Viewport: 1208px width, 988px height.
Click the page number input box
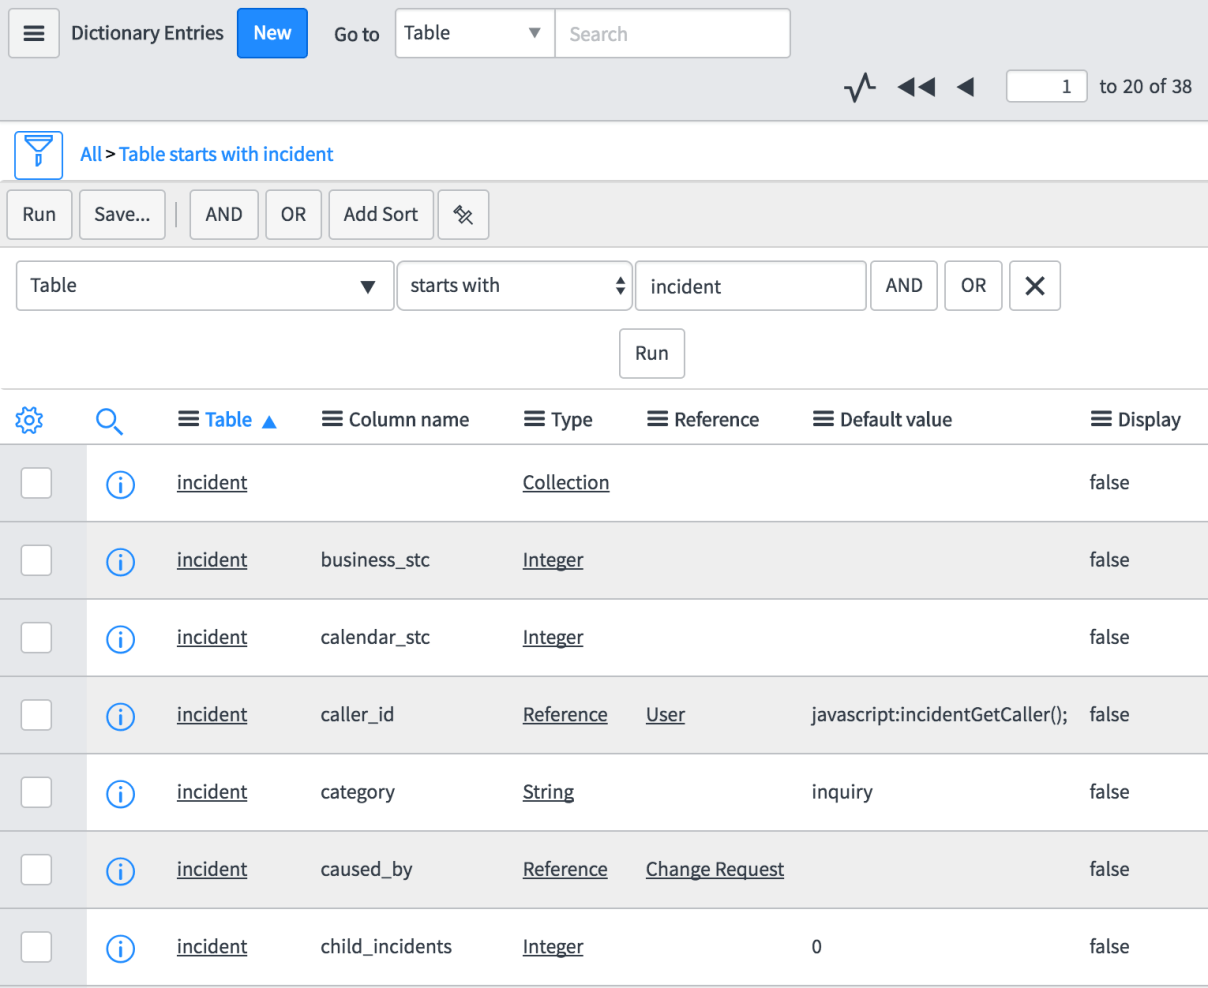click(x=1047, y=86)
